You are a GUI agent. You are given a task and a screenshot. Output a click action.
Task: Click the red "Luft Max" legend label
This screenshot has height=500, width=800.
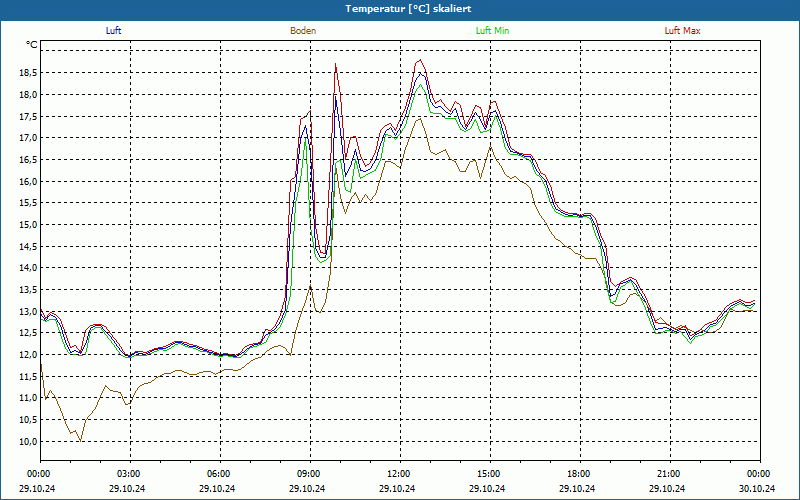pos(682,31)
